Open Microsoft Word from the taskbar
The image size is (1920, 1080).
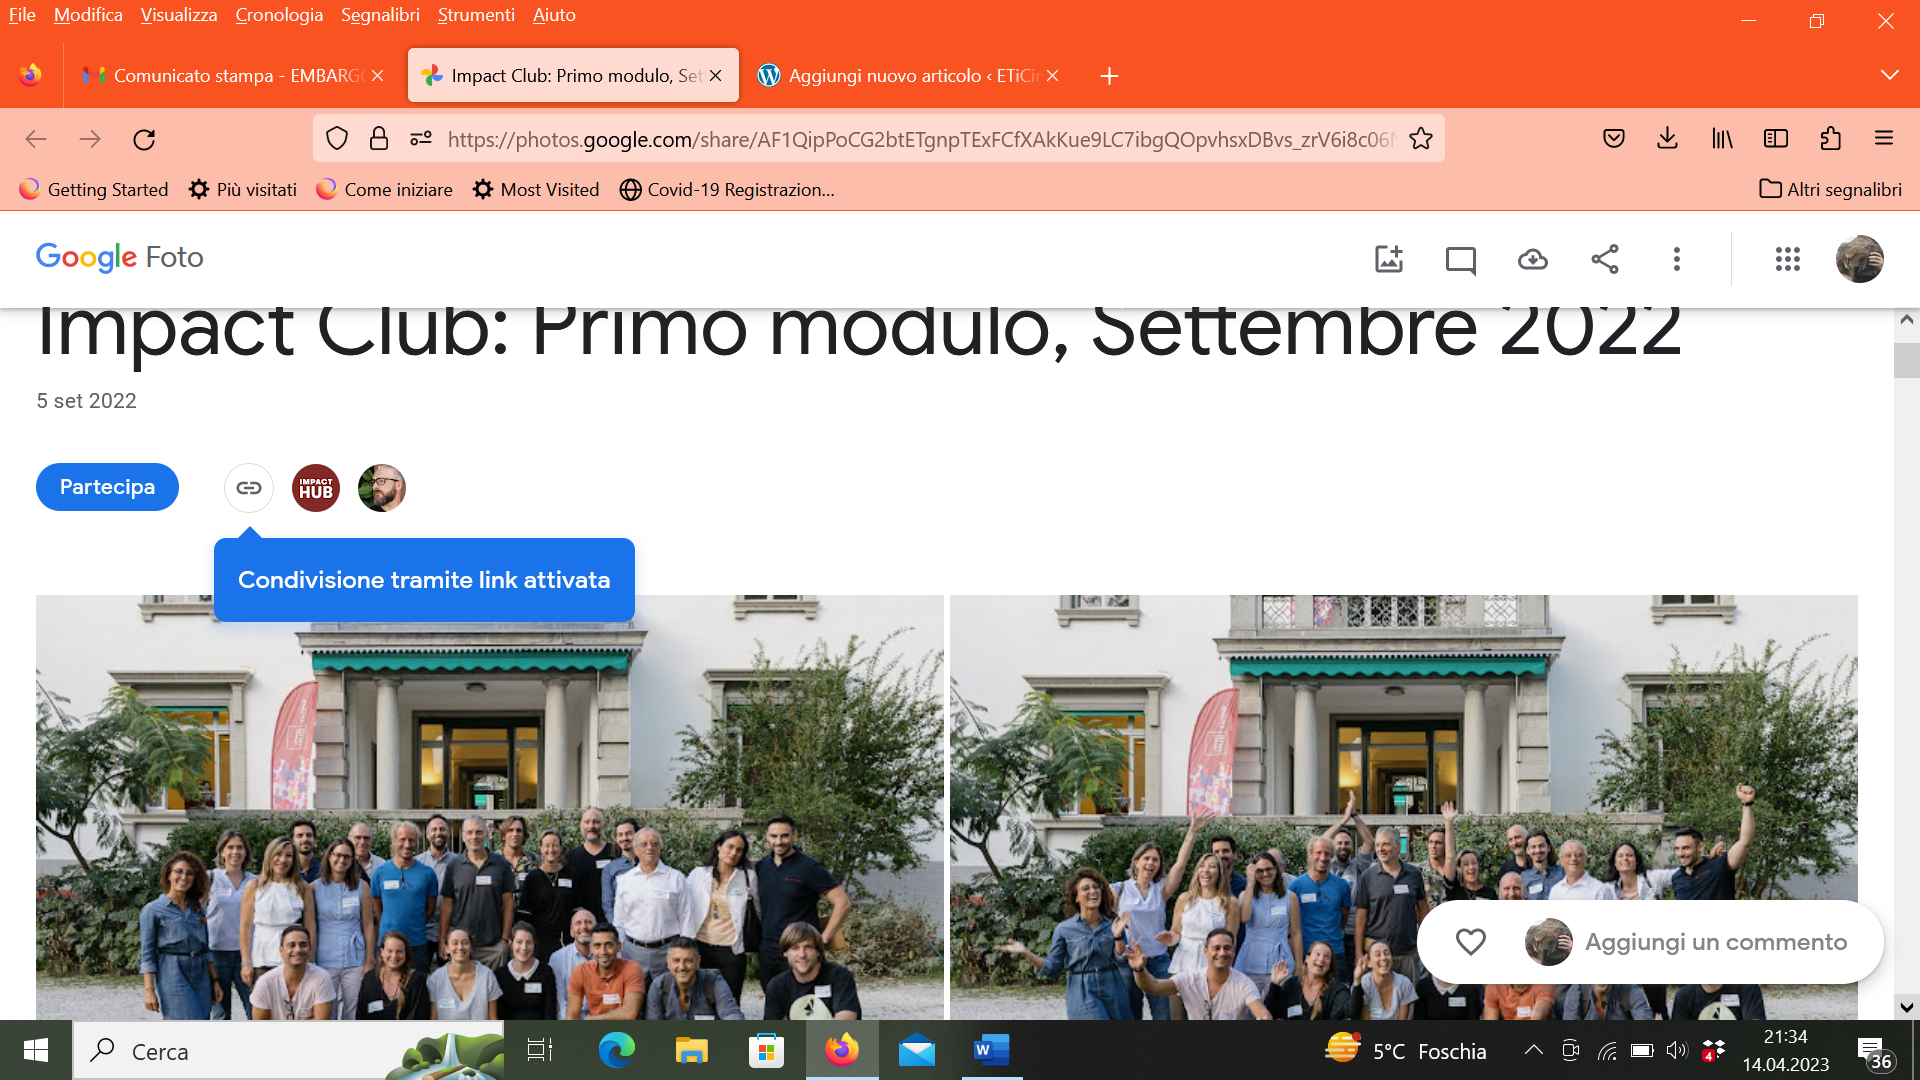tap(991, 1050)
